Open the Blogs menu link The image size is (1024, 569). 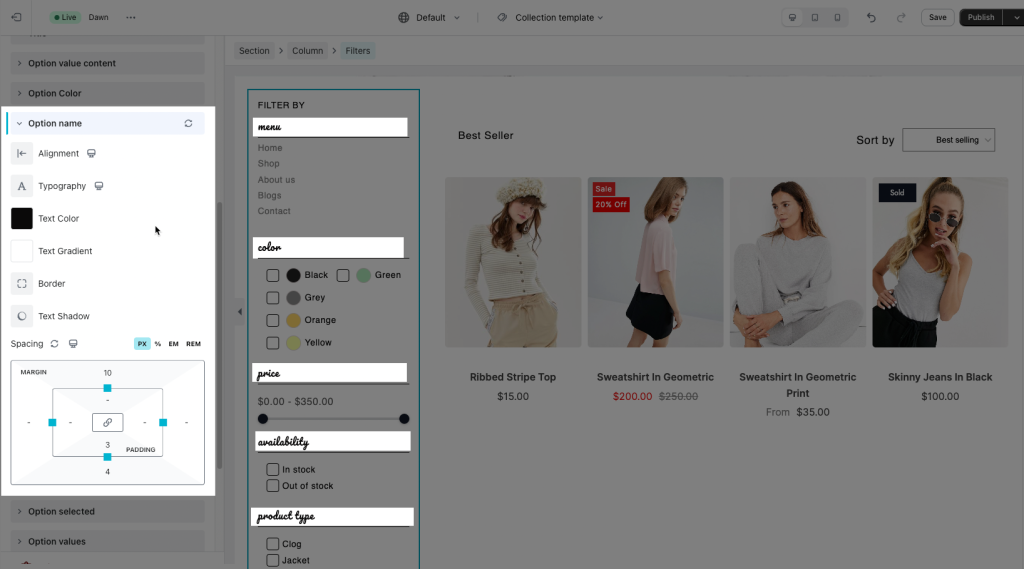tap(269, 195)
